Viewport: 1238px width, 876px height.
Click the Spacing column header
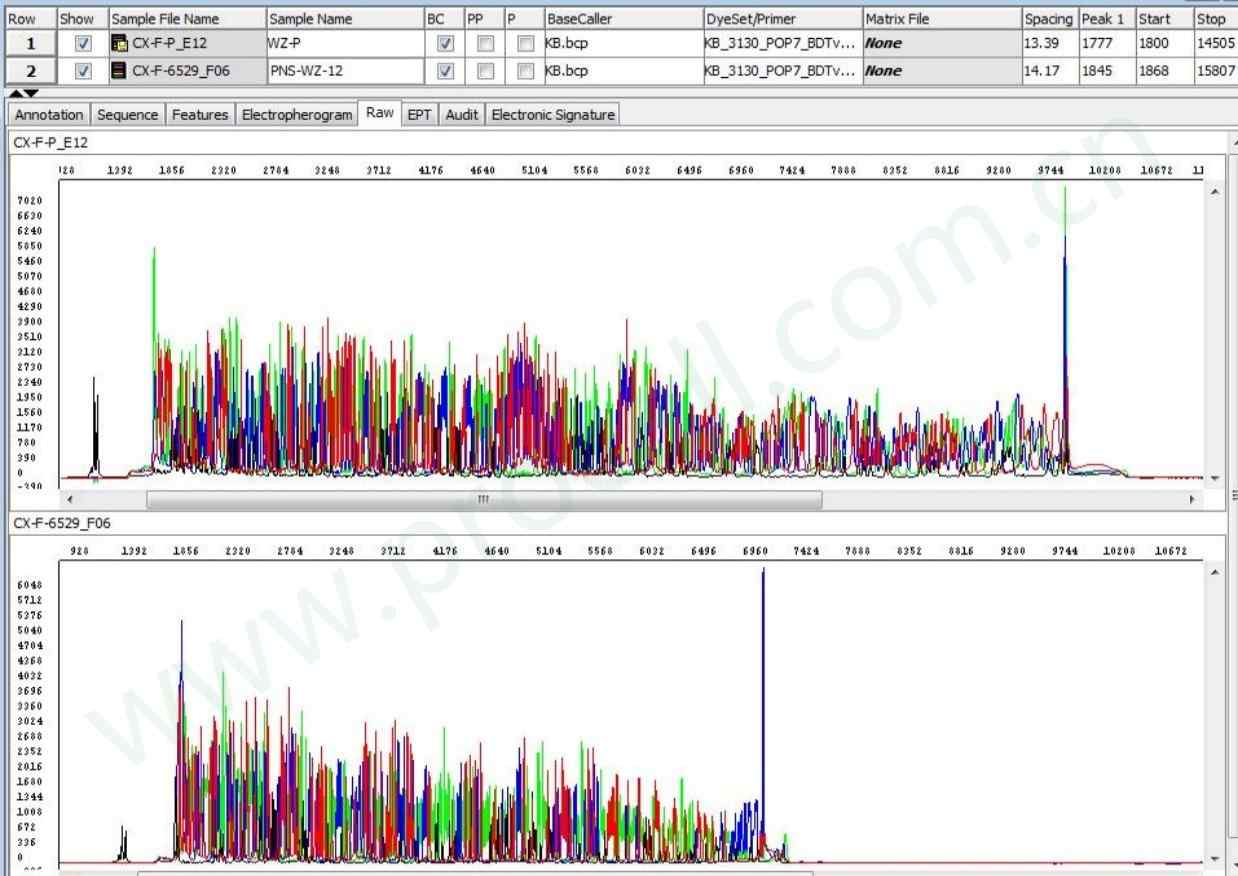[x=1049, y=19]
